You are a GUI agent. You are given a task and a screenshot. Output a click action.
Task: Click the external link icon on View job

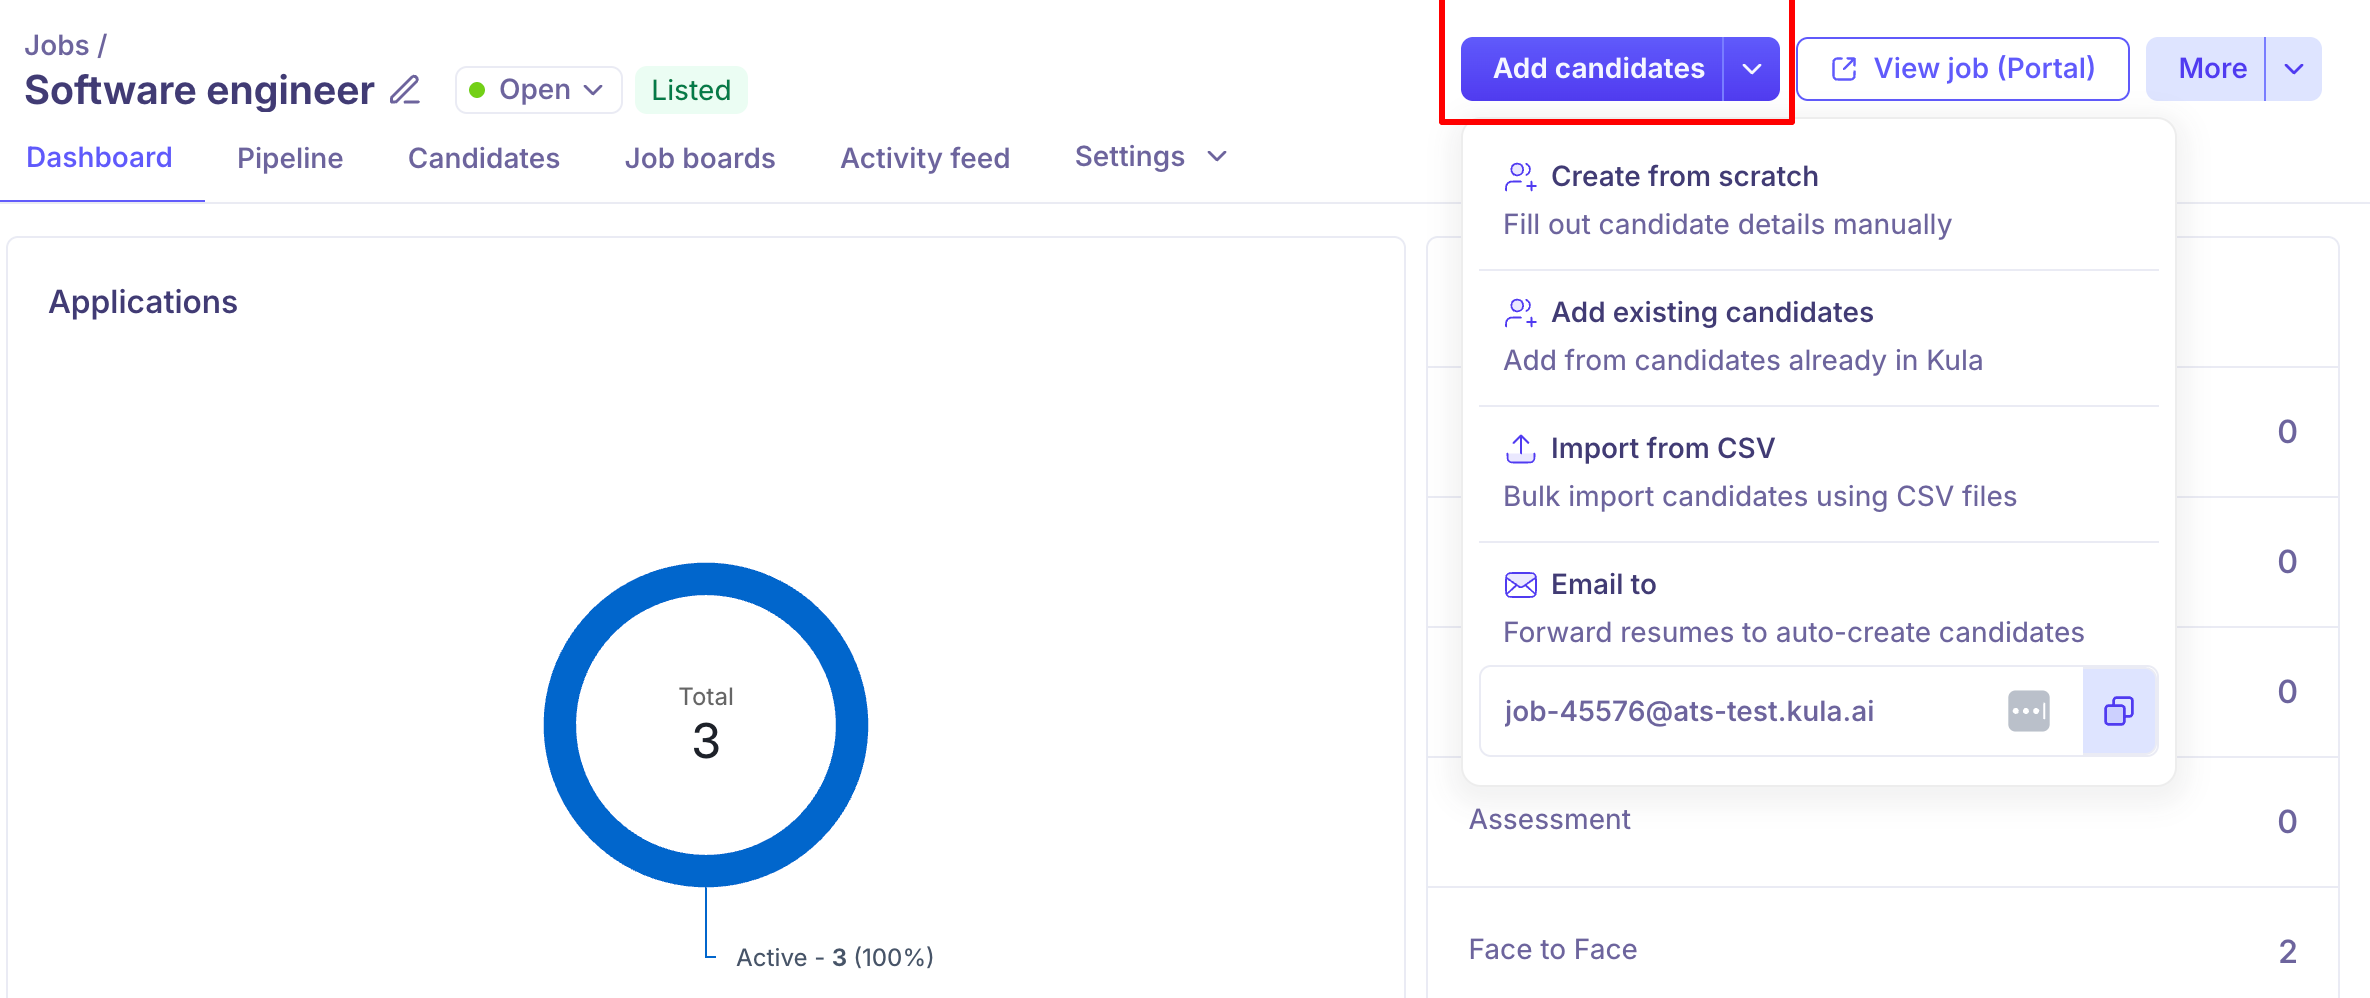coord(1843,69)
